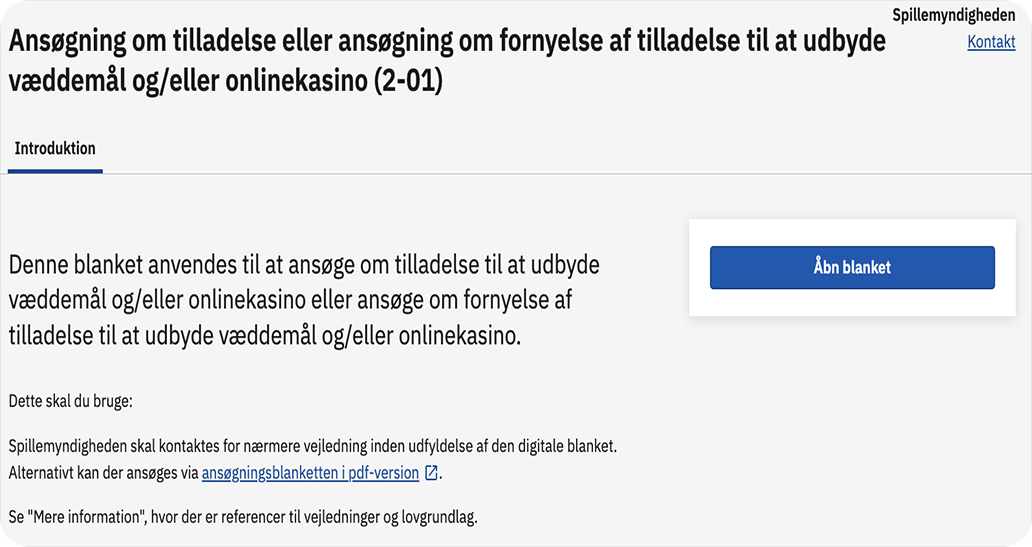
Task: Click the Spillemyndigheden header label
Action: coord(953,16)
